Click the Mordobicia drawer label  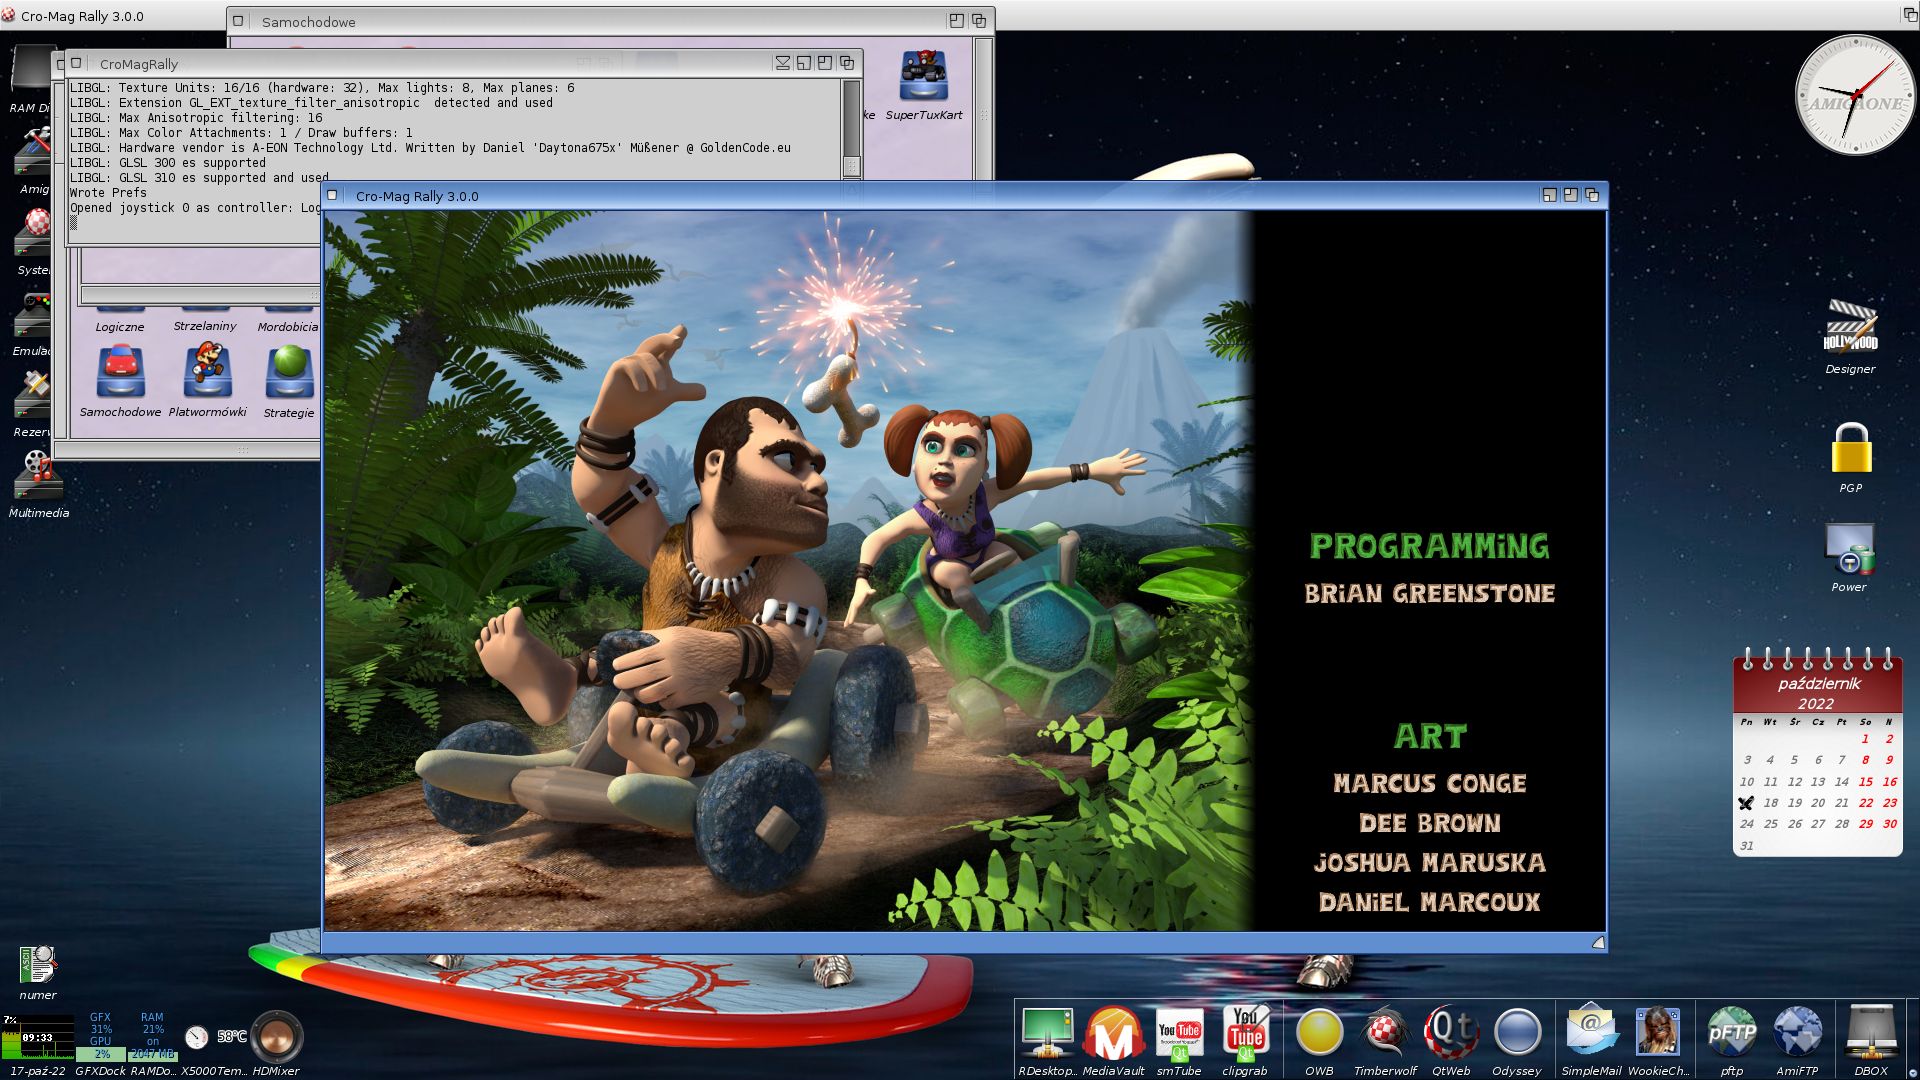point(288,327)
